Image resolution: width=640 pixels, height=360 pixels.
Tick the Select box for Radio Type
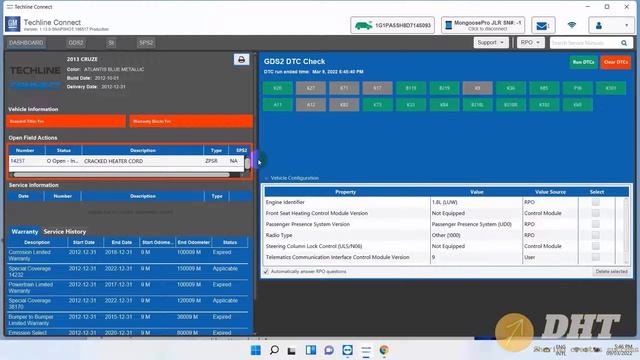[x=596, y=235]
